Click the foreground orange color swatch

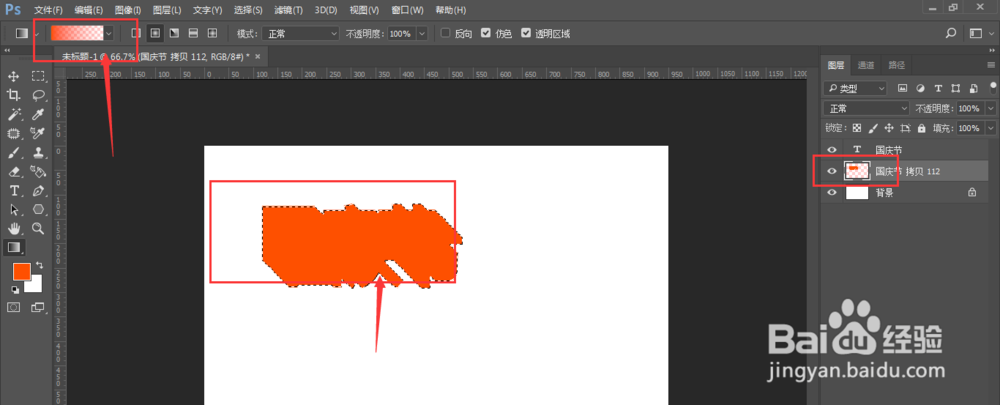click(22, 271)
